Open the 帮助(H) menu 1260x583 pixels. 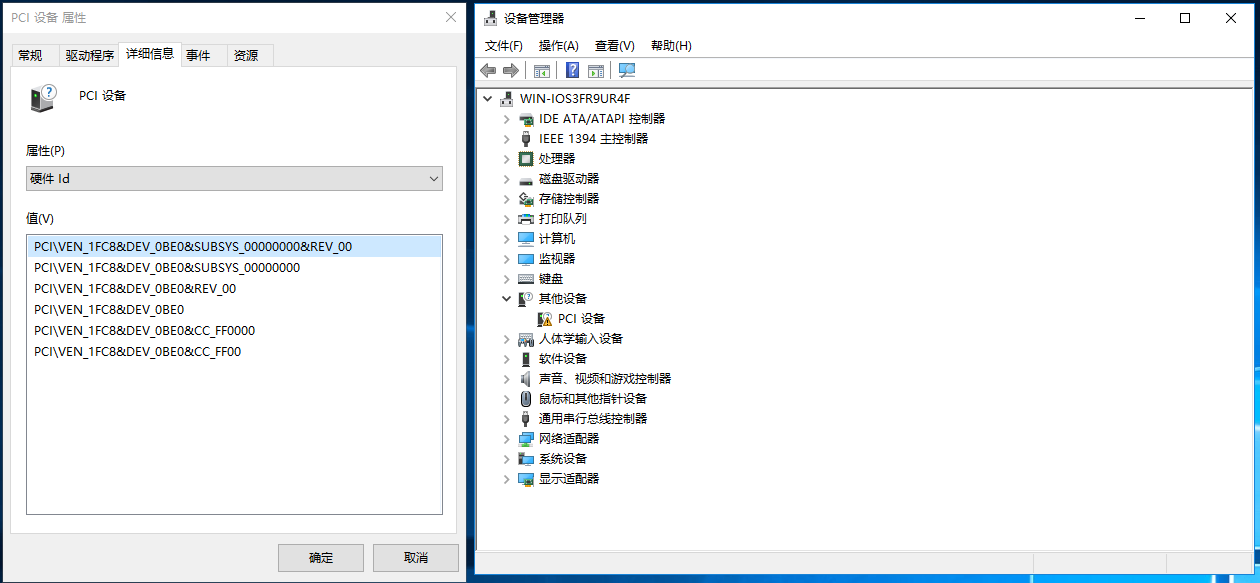[x=671, y=46]
